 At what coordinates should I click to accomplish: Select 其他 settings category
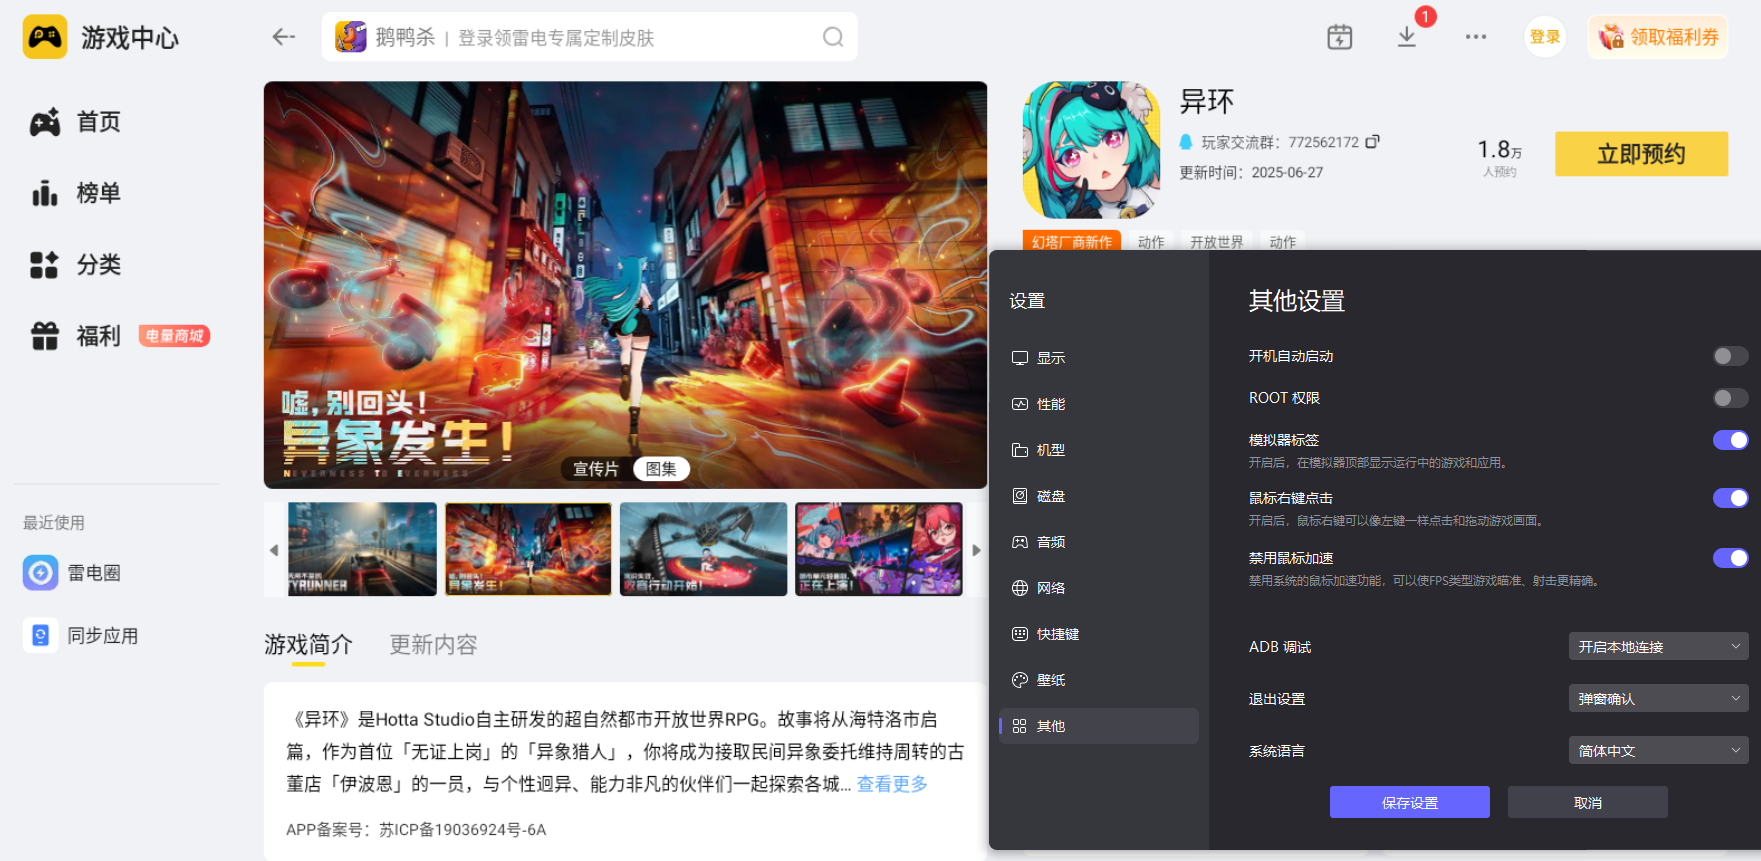click(1099, 726)
